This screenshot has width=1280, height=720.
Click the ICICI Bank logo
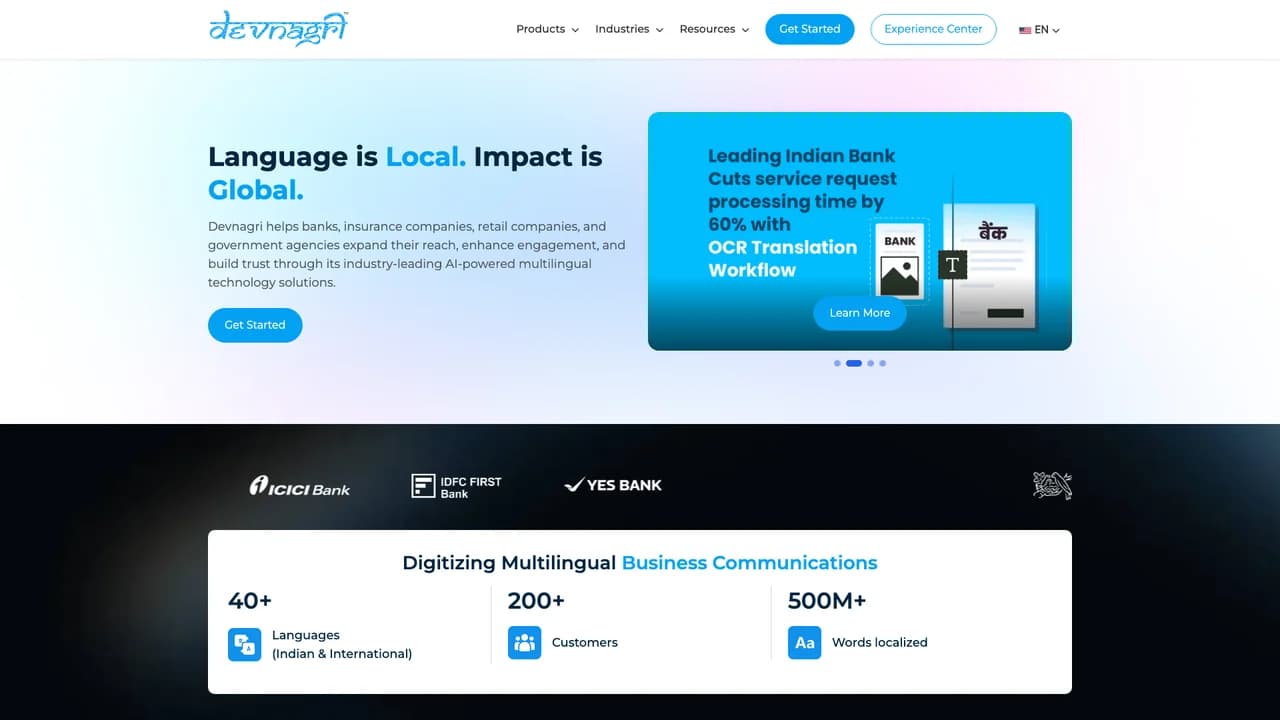300,486
